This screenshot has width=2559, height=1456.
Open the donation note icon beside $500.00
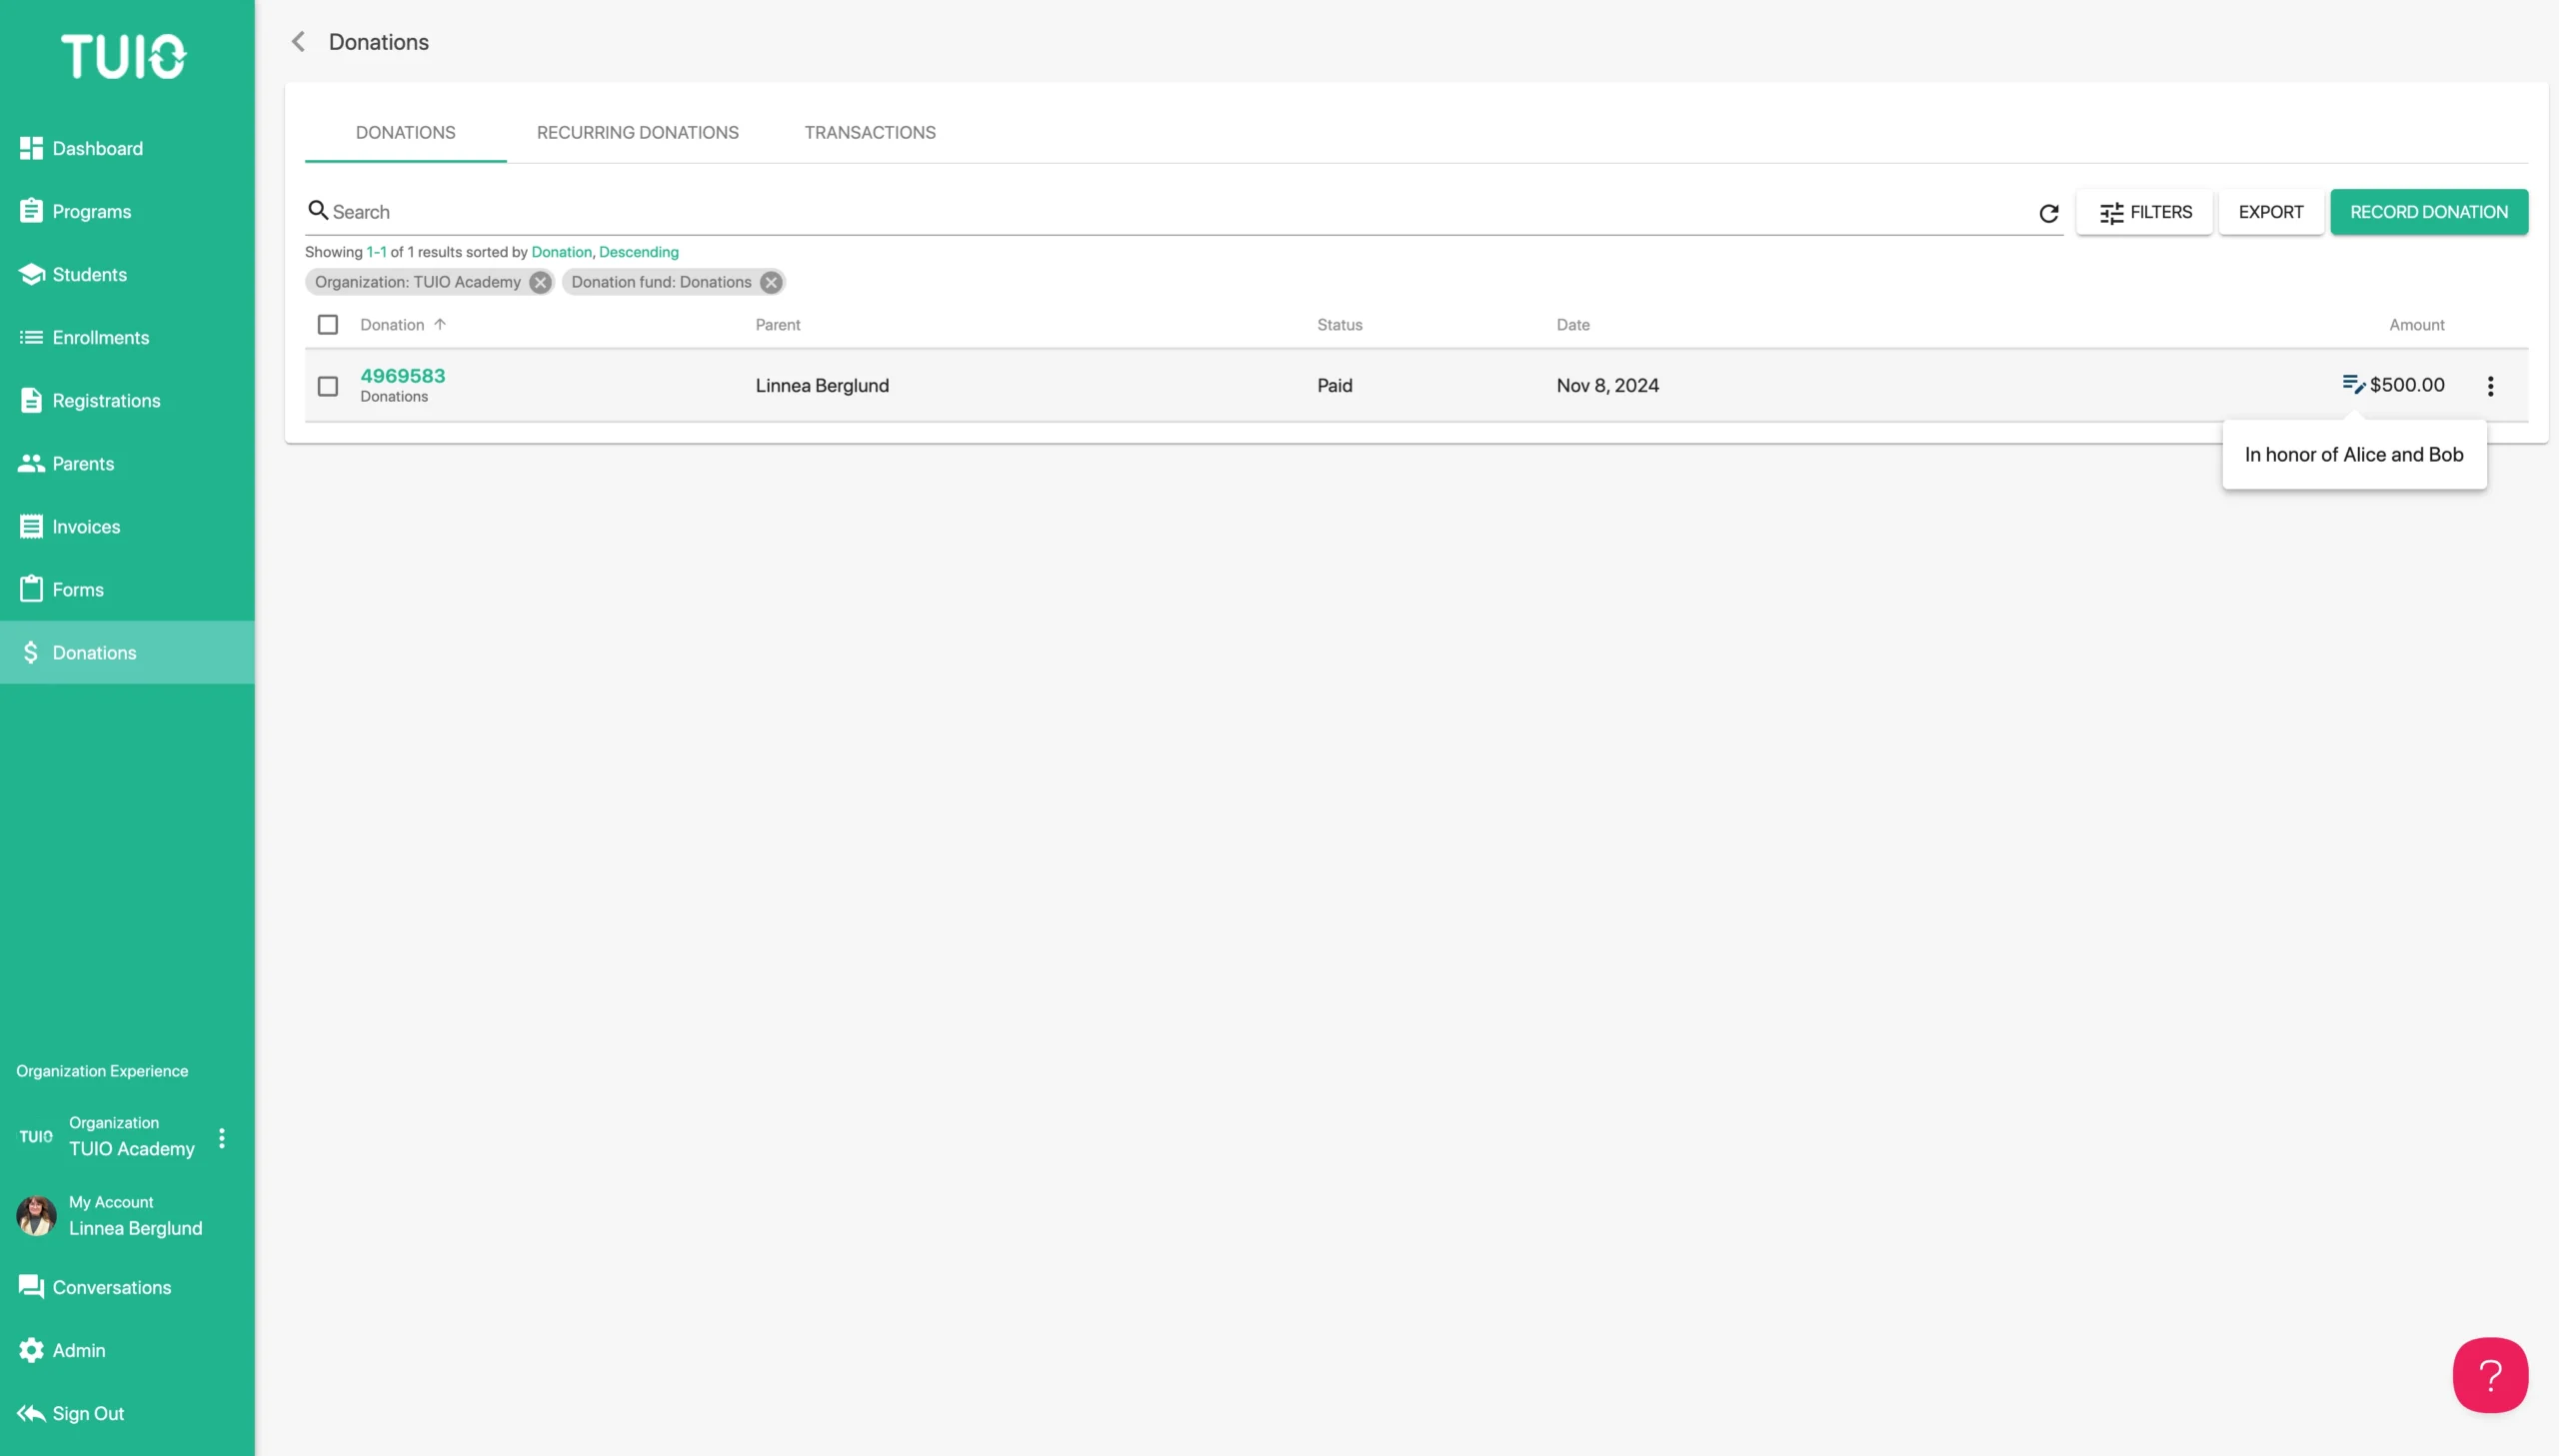pos(2353,384)
